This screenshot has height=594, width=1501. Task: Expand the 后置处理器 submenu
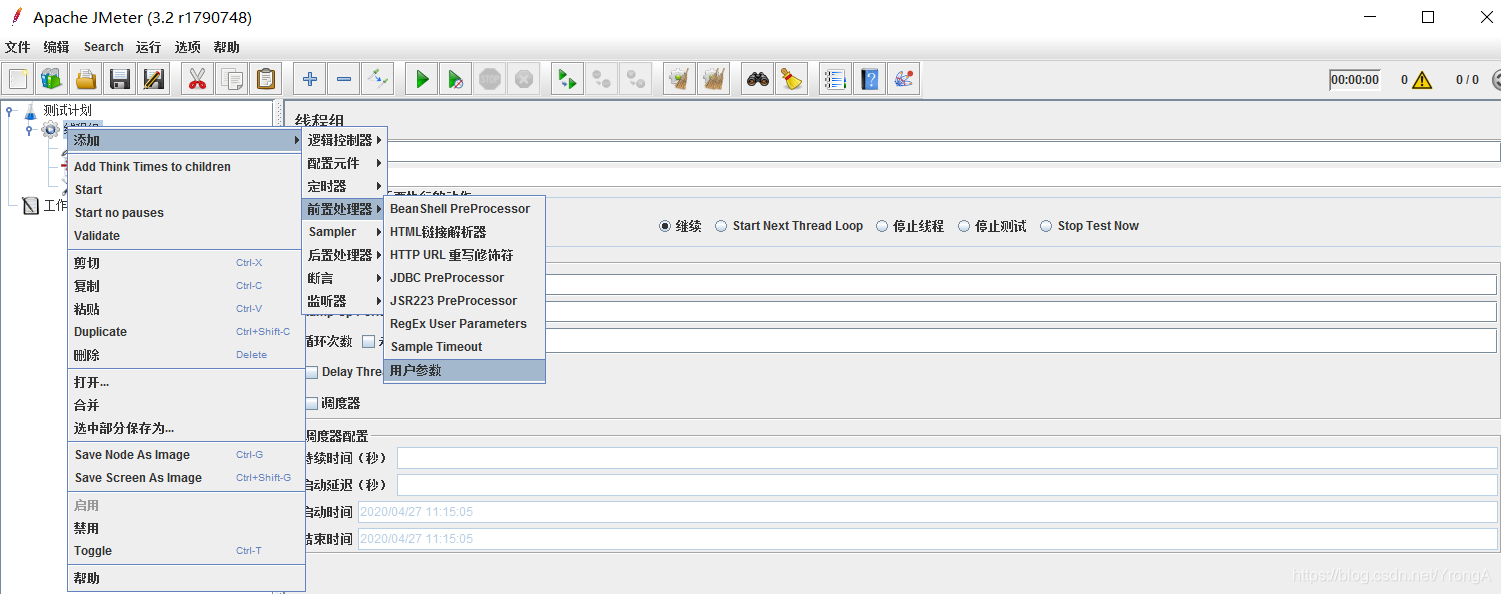[344, 255]
